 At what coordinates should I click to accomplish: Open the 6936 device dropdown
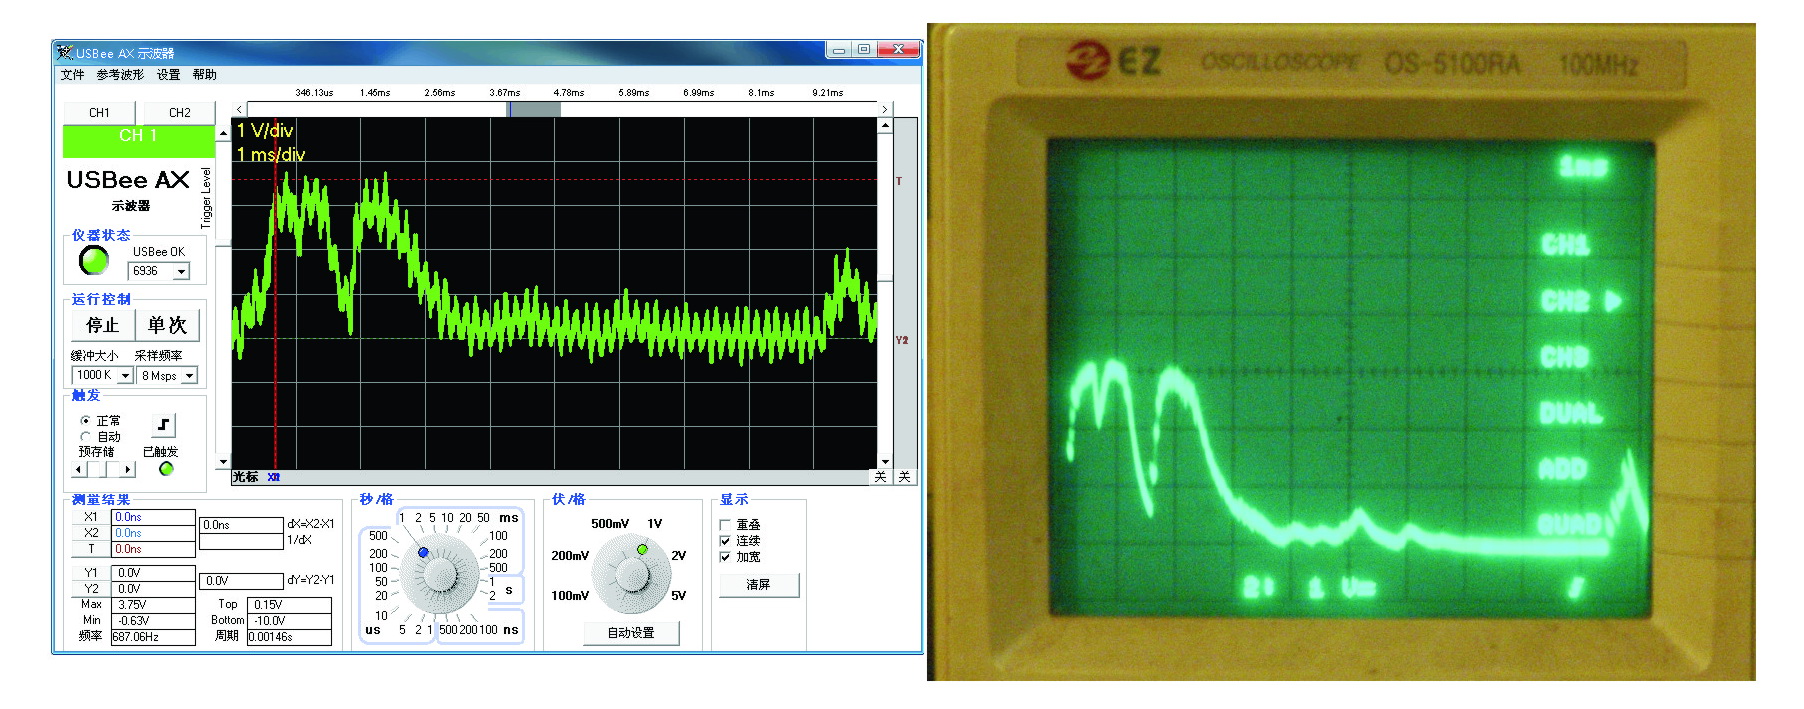(181, 271)
